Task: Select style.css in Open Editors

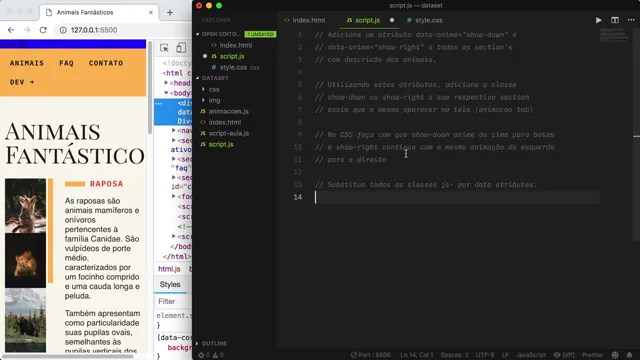Action: click(233, 67)
